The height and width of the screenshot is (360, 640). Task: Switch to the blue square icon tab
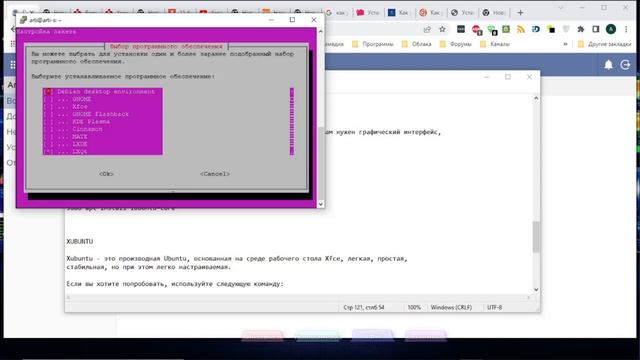(x=399, y=13)
